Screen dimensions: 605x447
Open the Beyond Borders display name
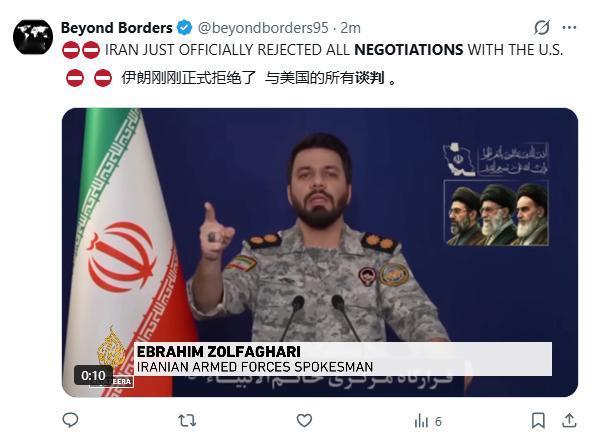coord(117,28)
